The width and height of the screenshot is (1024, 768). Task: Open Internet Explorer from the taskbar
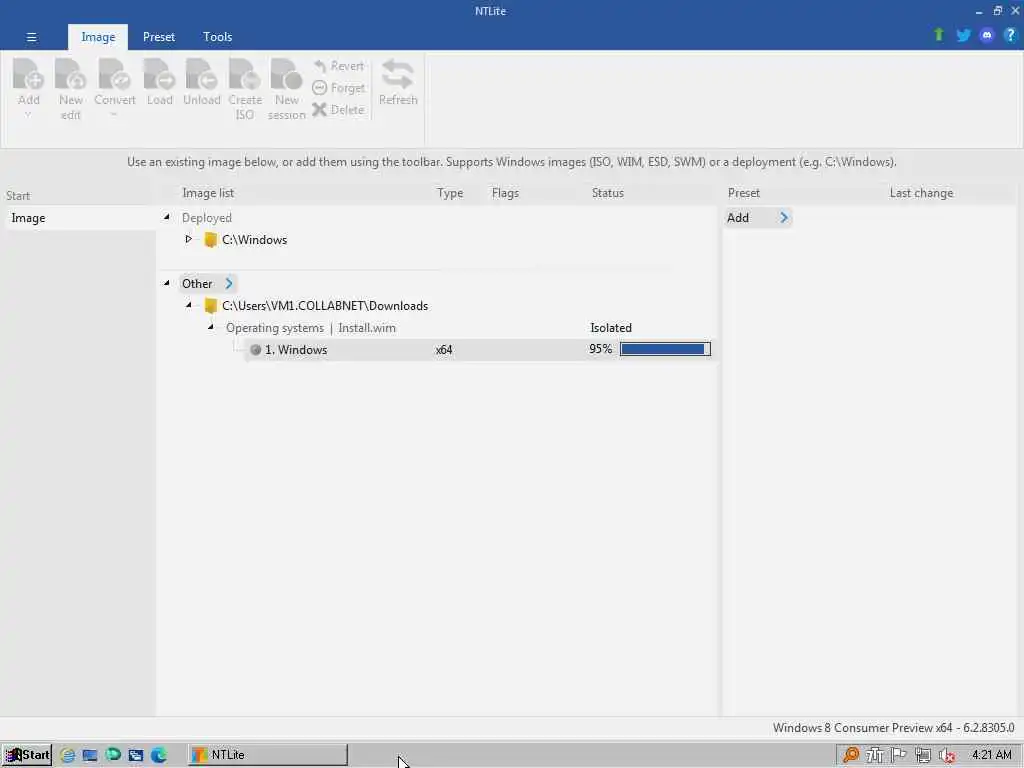click(x=67, y=756)
